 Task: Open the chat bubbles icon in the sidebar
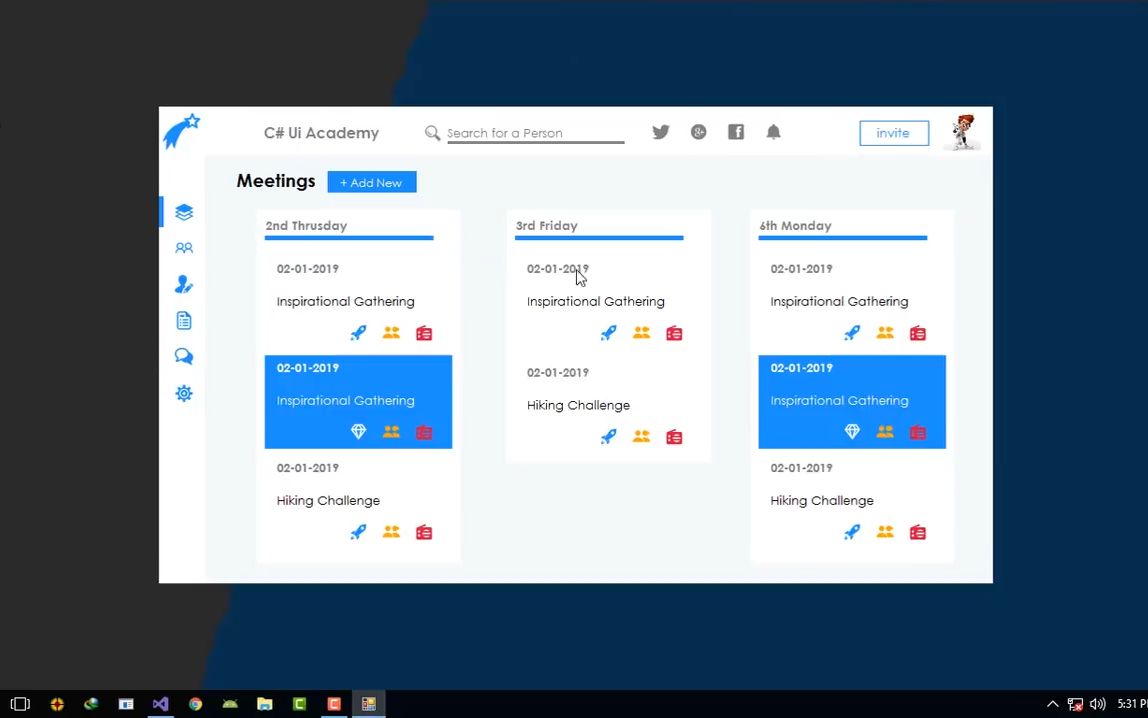point(184,356)
